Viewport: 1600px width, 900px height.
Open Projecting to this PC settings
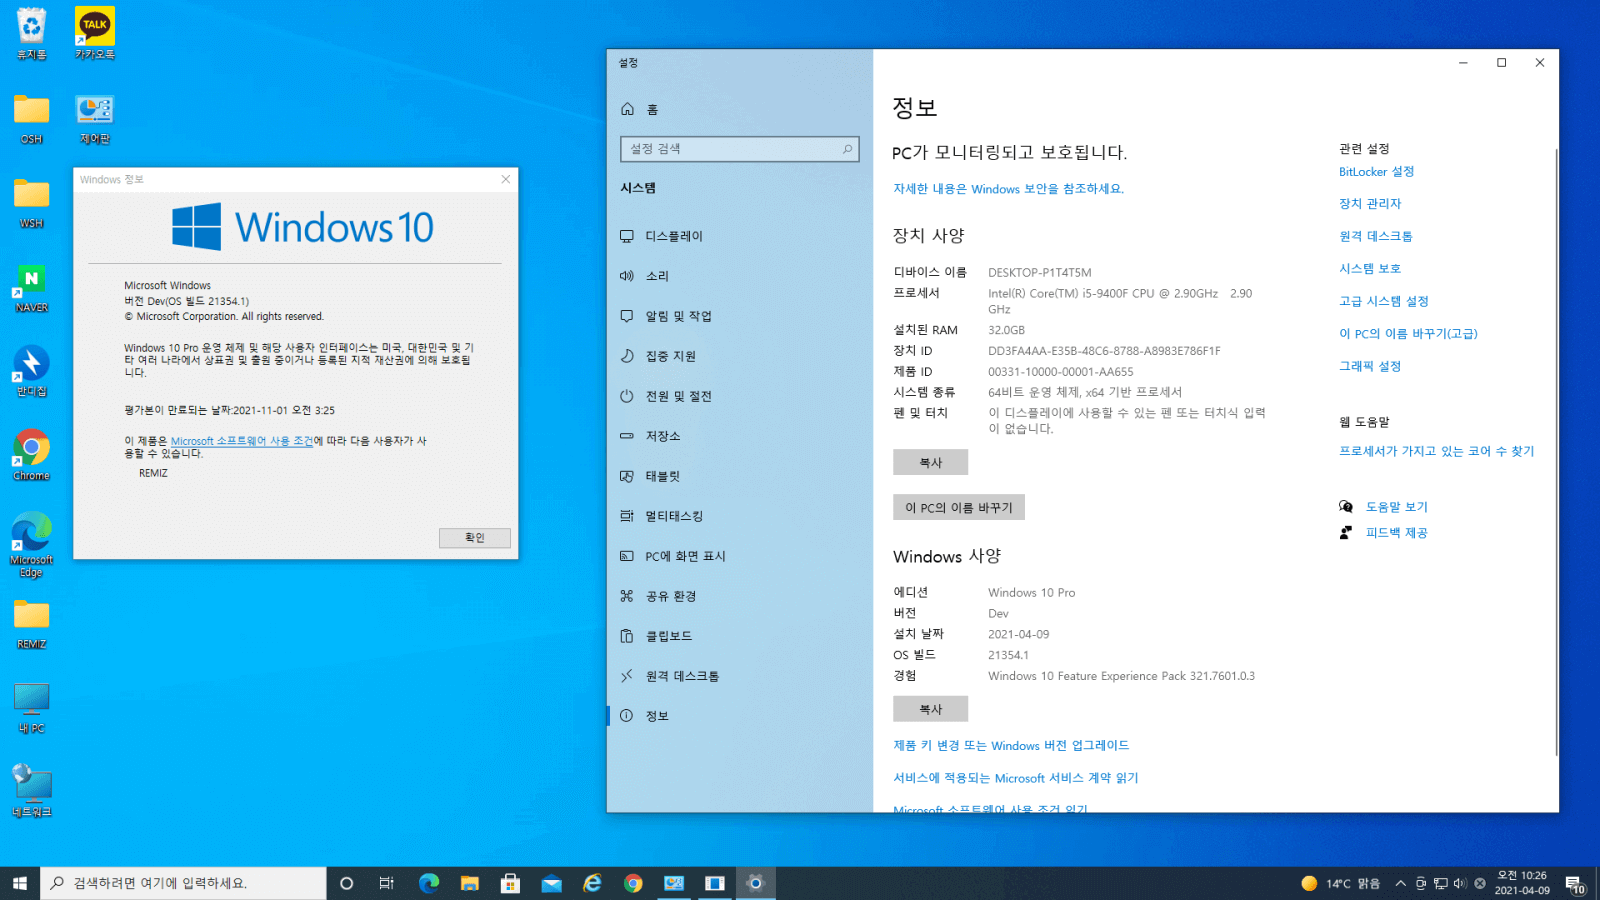coord(740,556)
